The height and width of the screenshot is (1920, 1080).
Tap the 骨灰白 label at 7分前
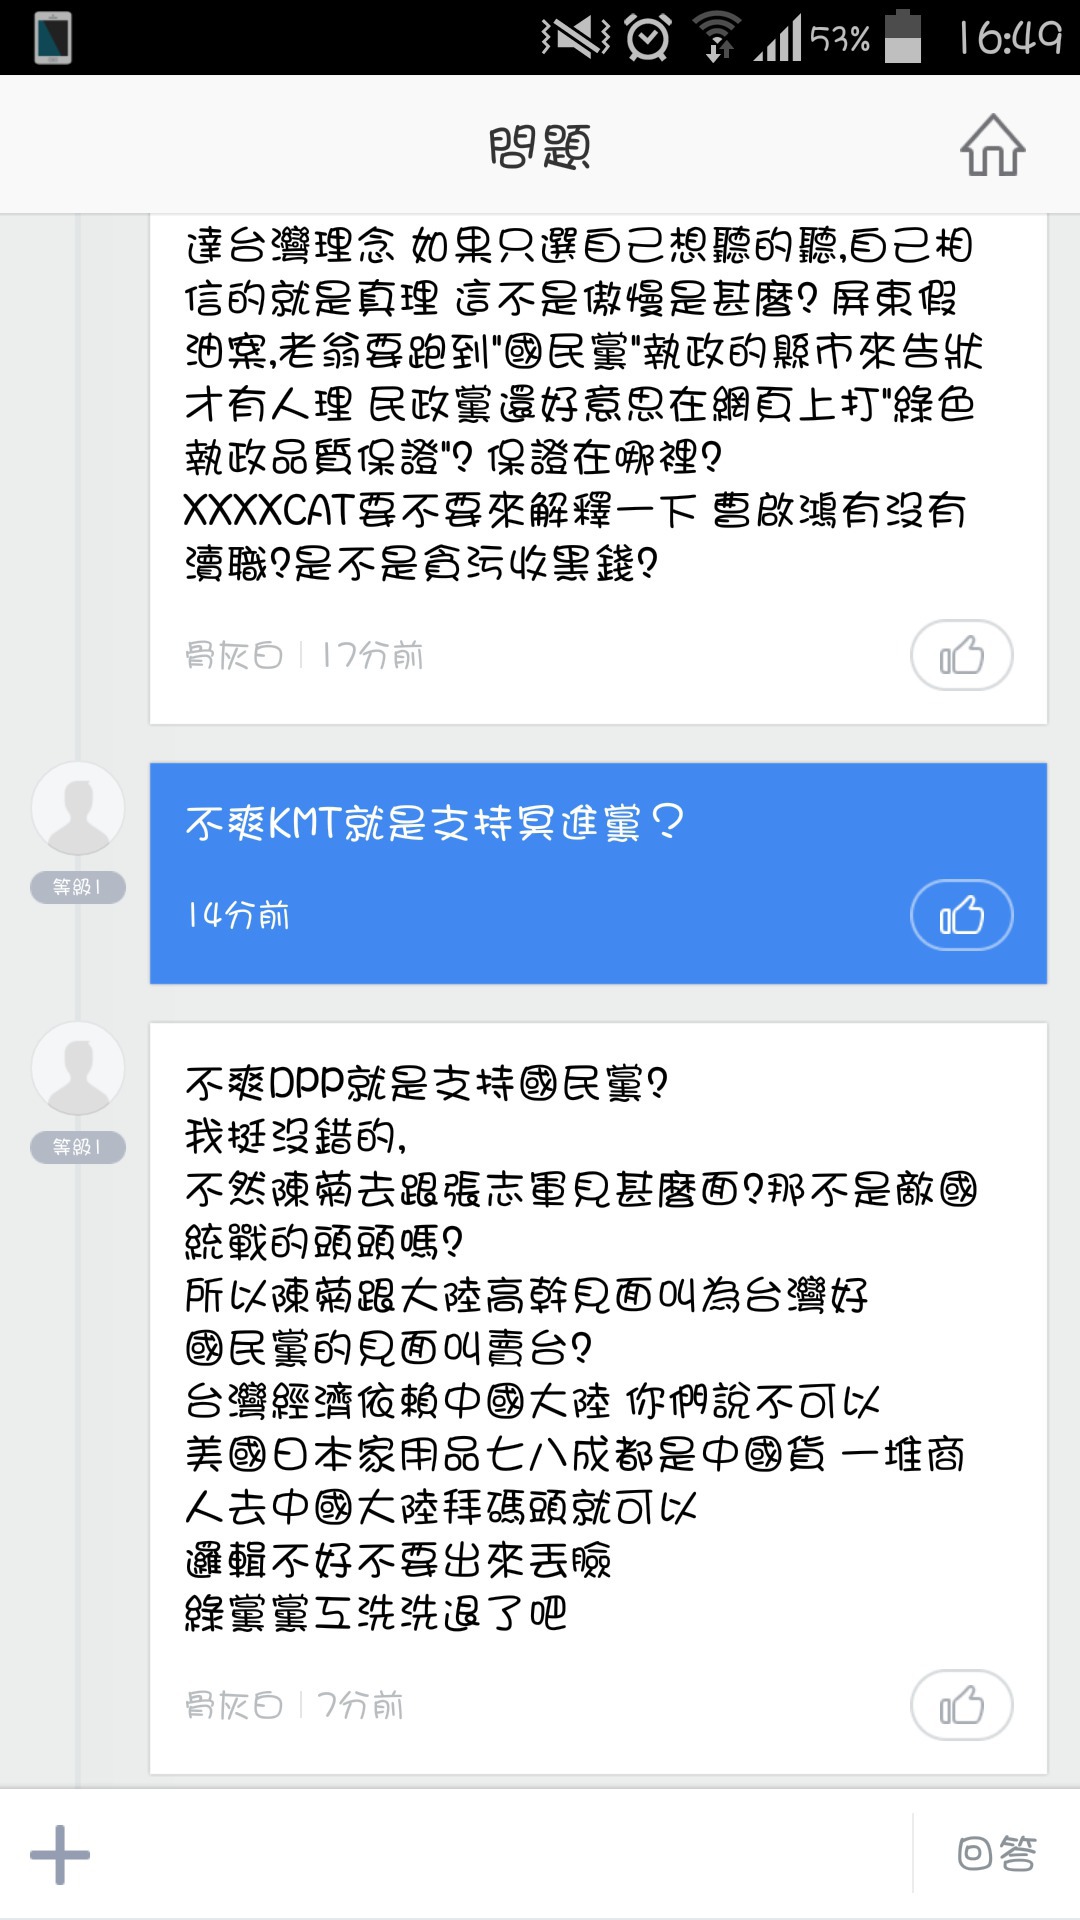(x=234, y=1705)
